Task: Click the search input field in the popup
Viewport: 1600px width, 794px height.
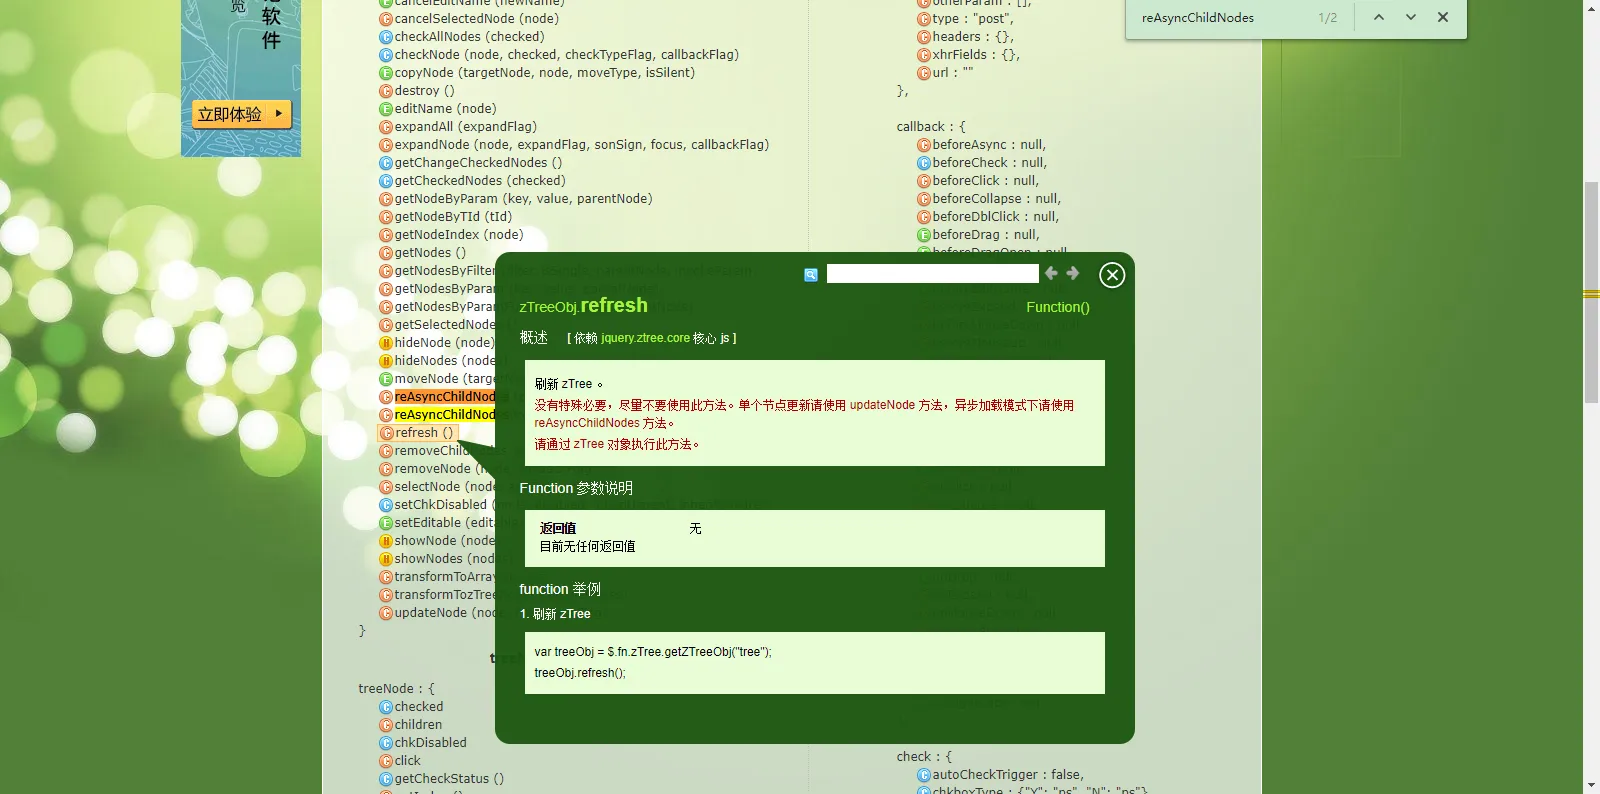Action: 932,274
